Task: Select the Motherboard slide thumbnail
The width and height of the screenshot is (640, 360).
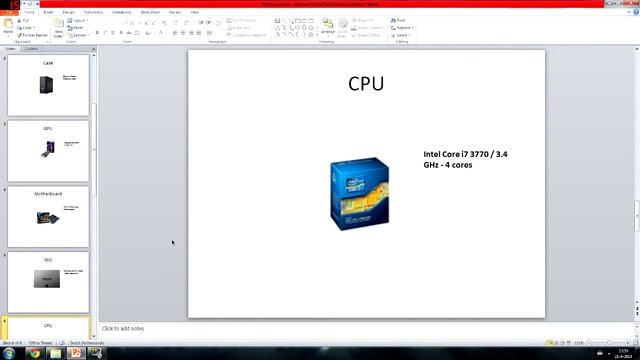Action: (x=48, y=216)
